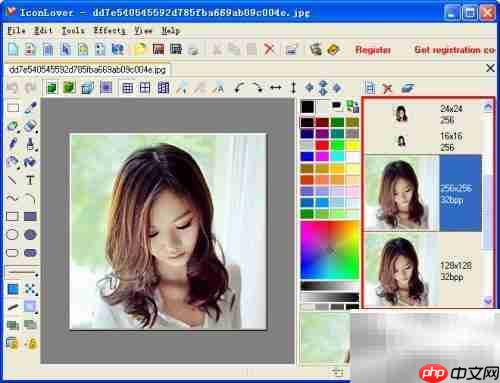Open the View menu
This screenshot has width=500, height=383.
click(x=143, y=31)
